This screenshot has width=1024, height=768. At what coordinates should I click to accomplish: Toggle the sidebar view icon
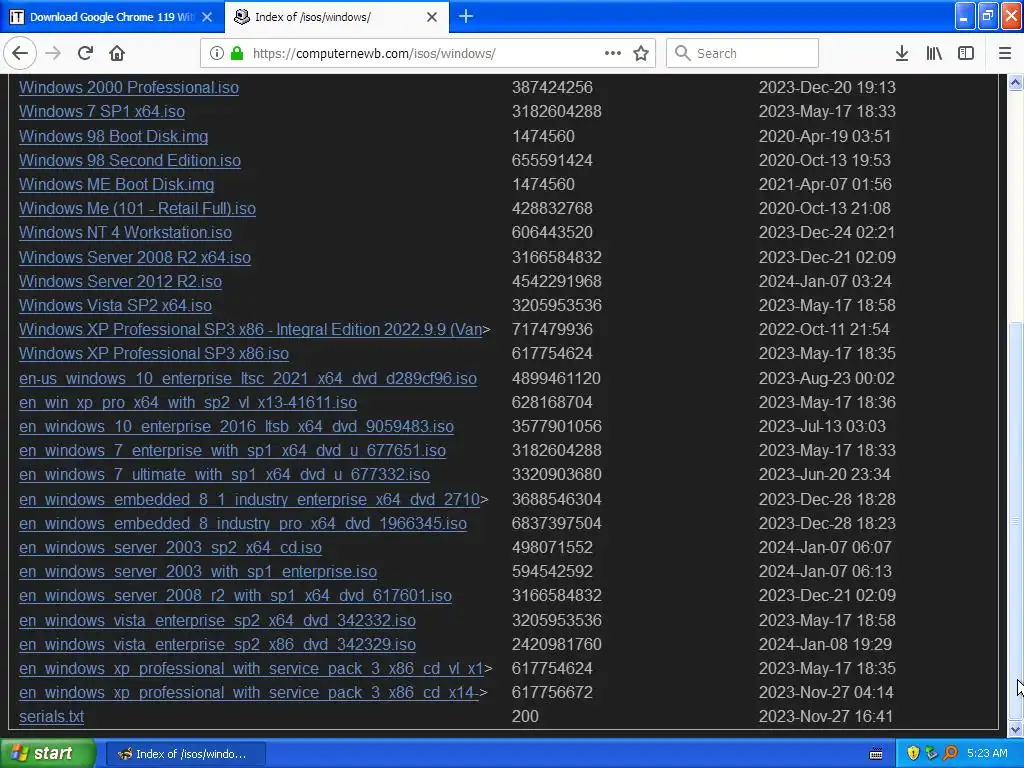tap(966, 54)
